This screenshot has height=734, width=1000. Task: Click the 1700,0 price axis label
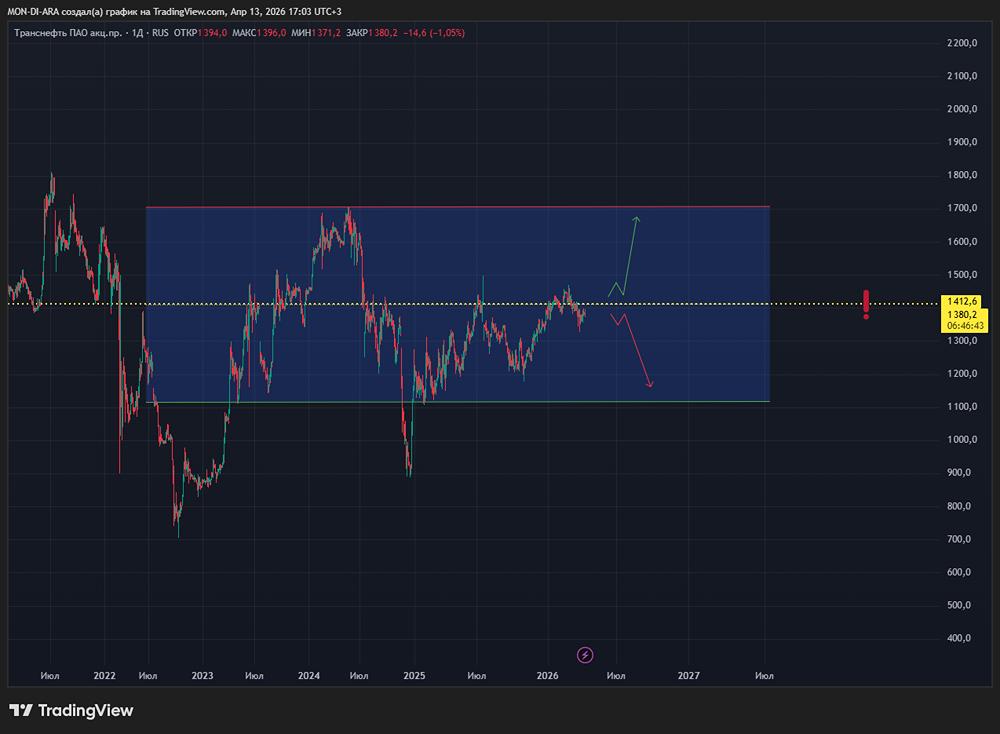[x=962, y=209]
